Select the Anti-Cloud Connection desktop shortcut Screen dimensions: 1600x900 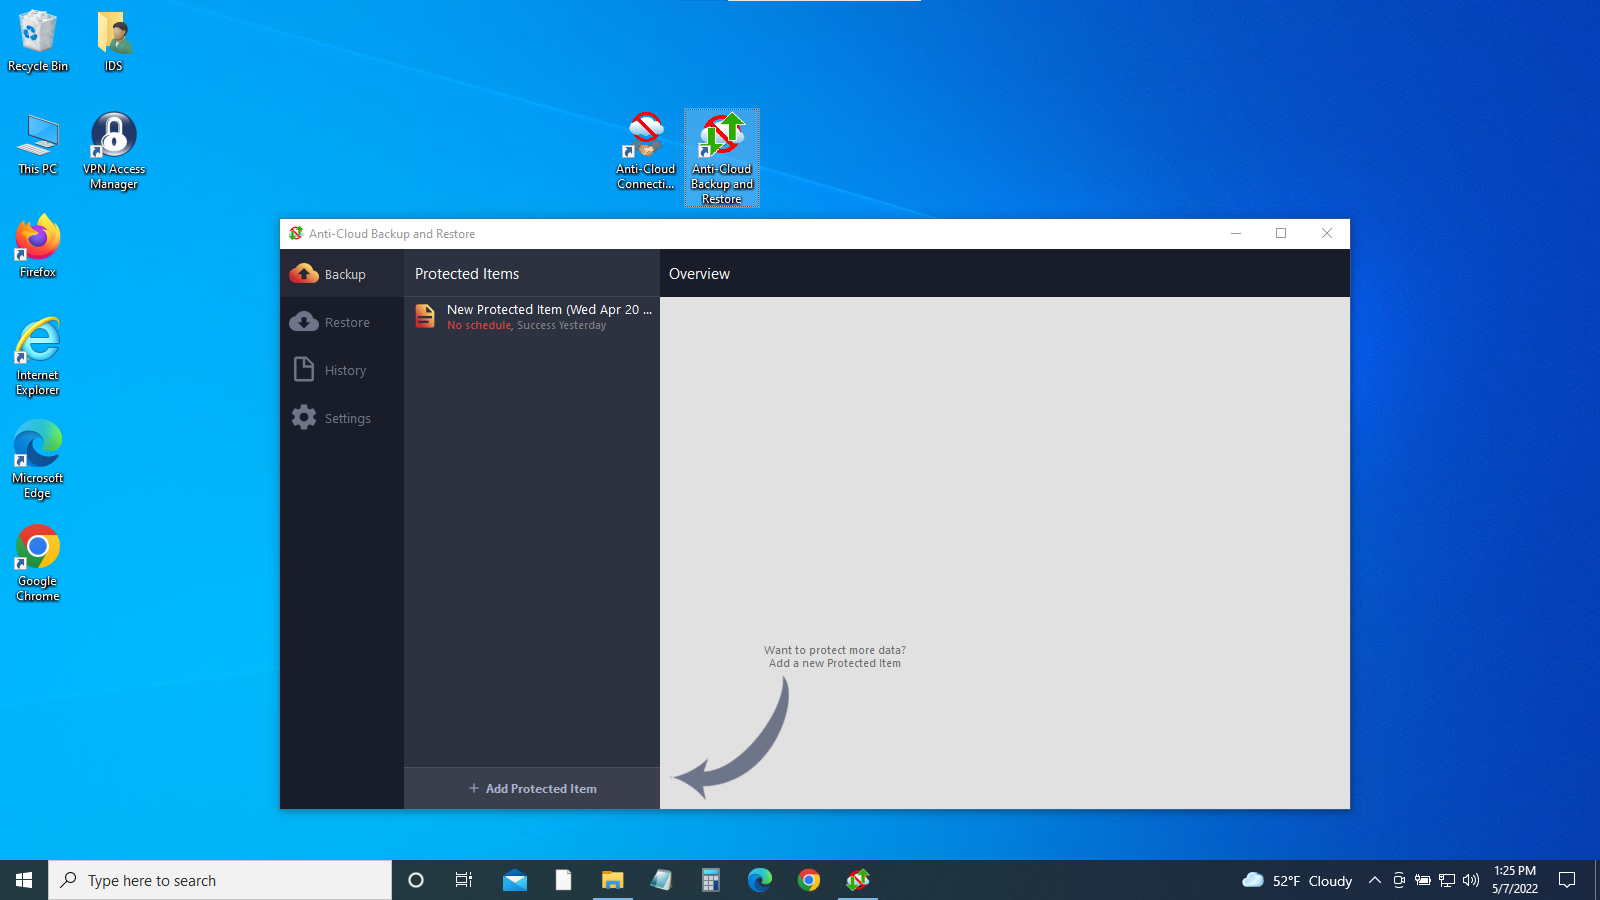pos(646,151)
